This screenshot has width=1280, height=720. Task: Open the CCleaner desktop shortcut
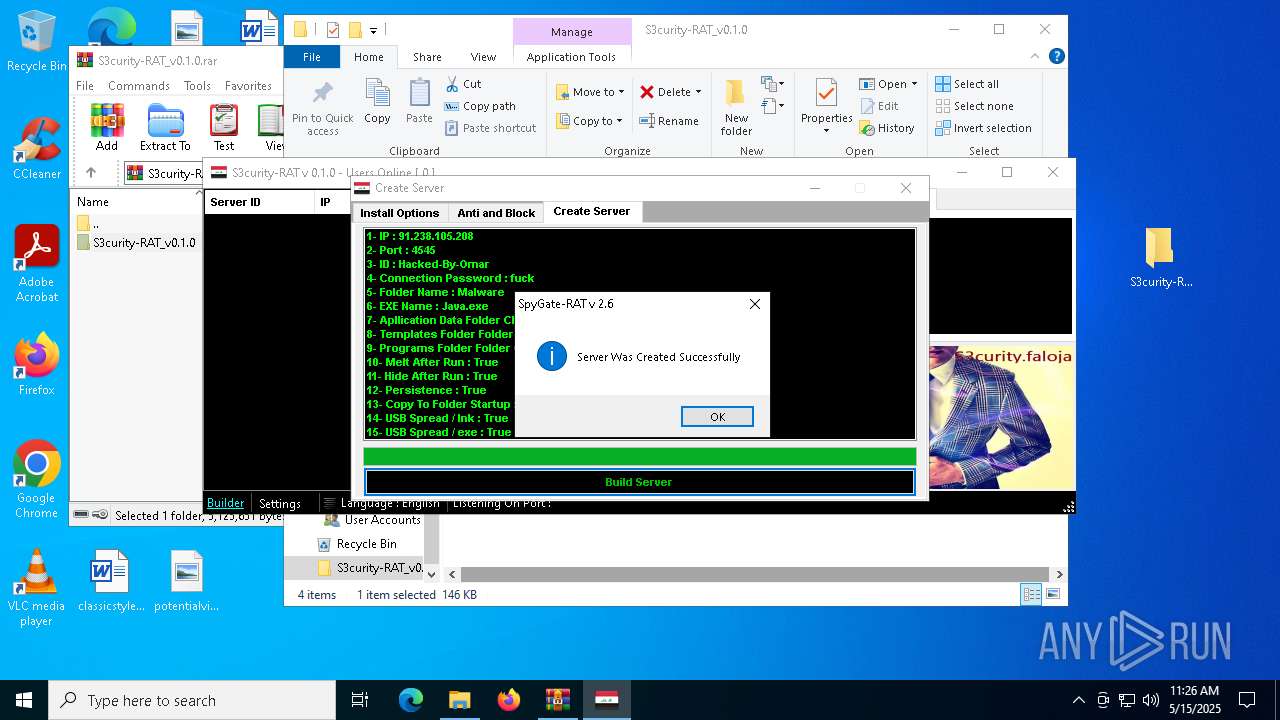[x=37, y=150]
